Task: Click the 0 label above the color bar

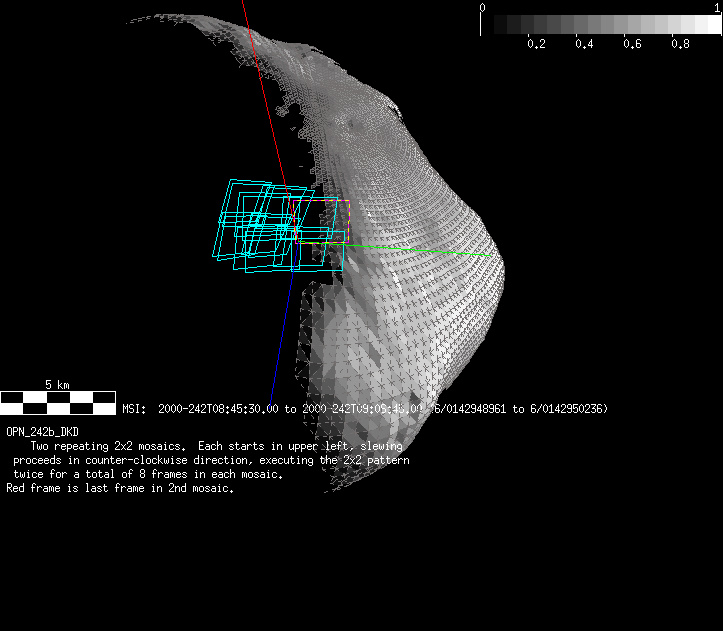Action: [x=483, y=7]
